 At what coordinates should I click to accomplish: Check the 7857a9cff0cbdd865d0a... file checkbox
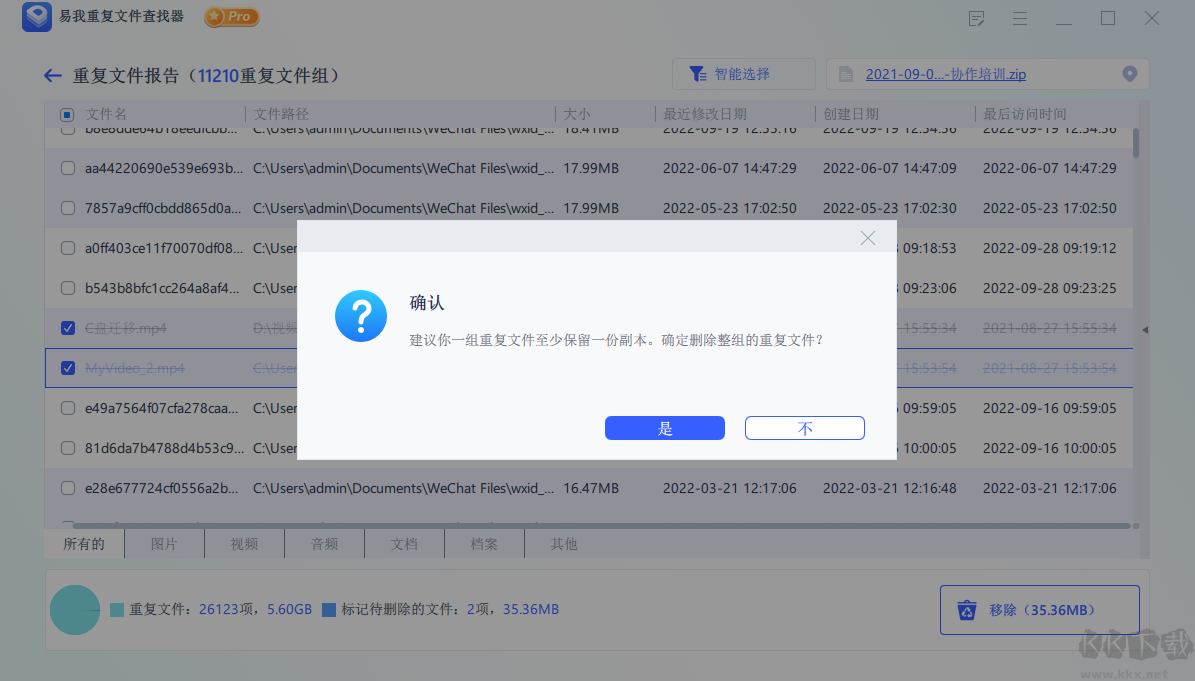tap(68, 208)
